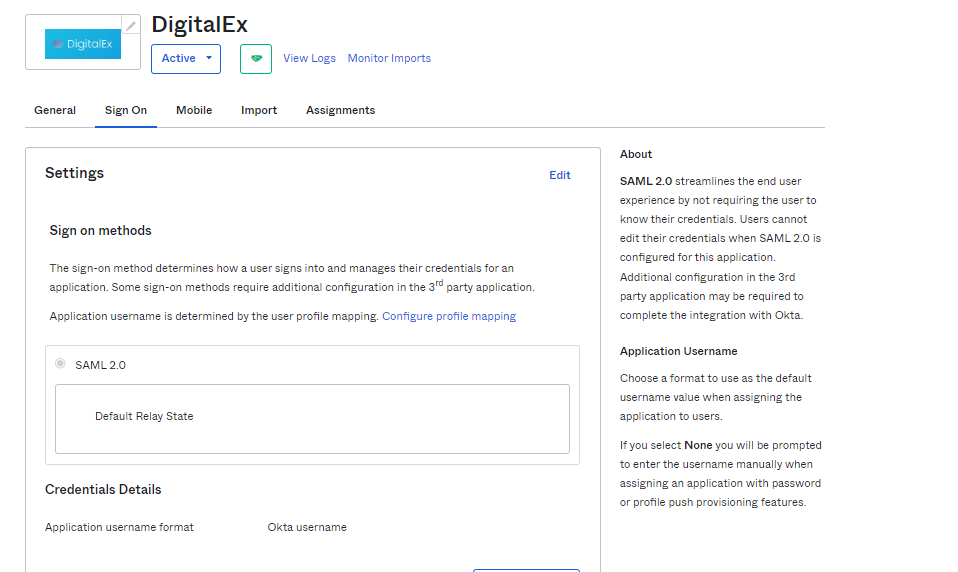Open the Configure profile mapping link
The width and height of the screenshot is (958, 572).
(449, 317)
